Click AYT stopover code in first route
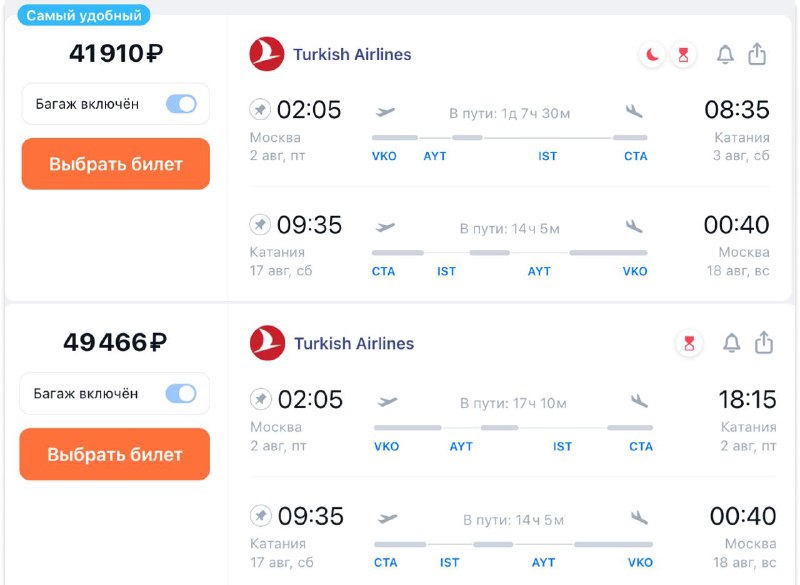The width and height of the screenshot is (800, 585). click(x=435, y=157)
